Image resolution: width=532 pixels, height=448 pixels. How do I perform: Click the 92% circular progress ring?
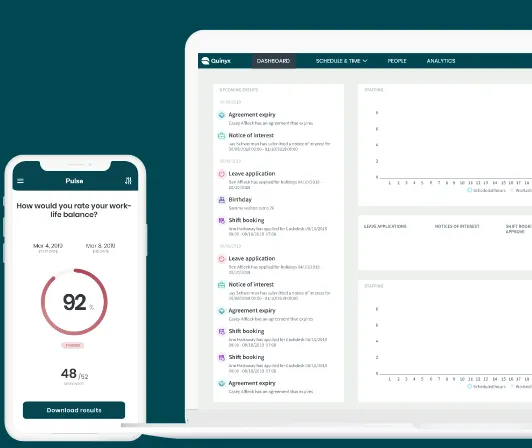coord(74,302)
